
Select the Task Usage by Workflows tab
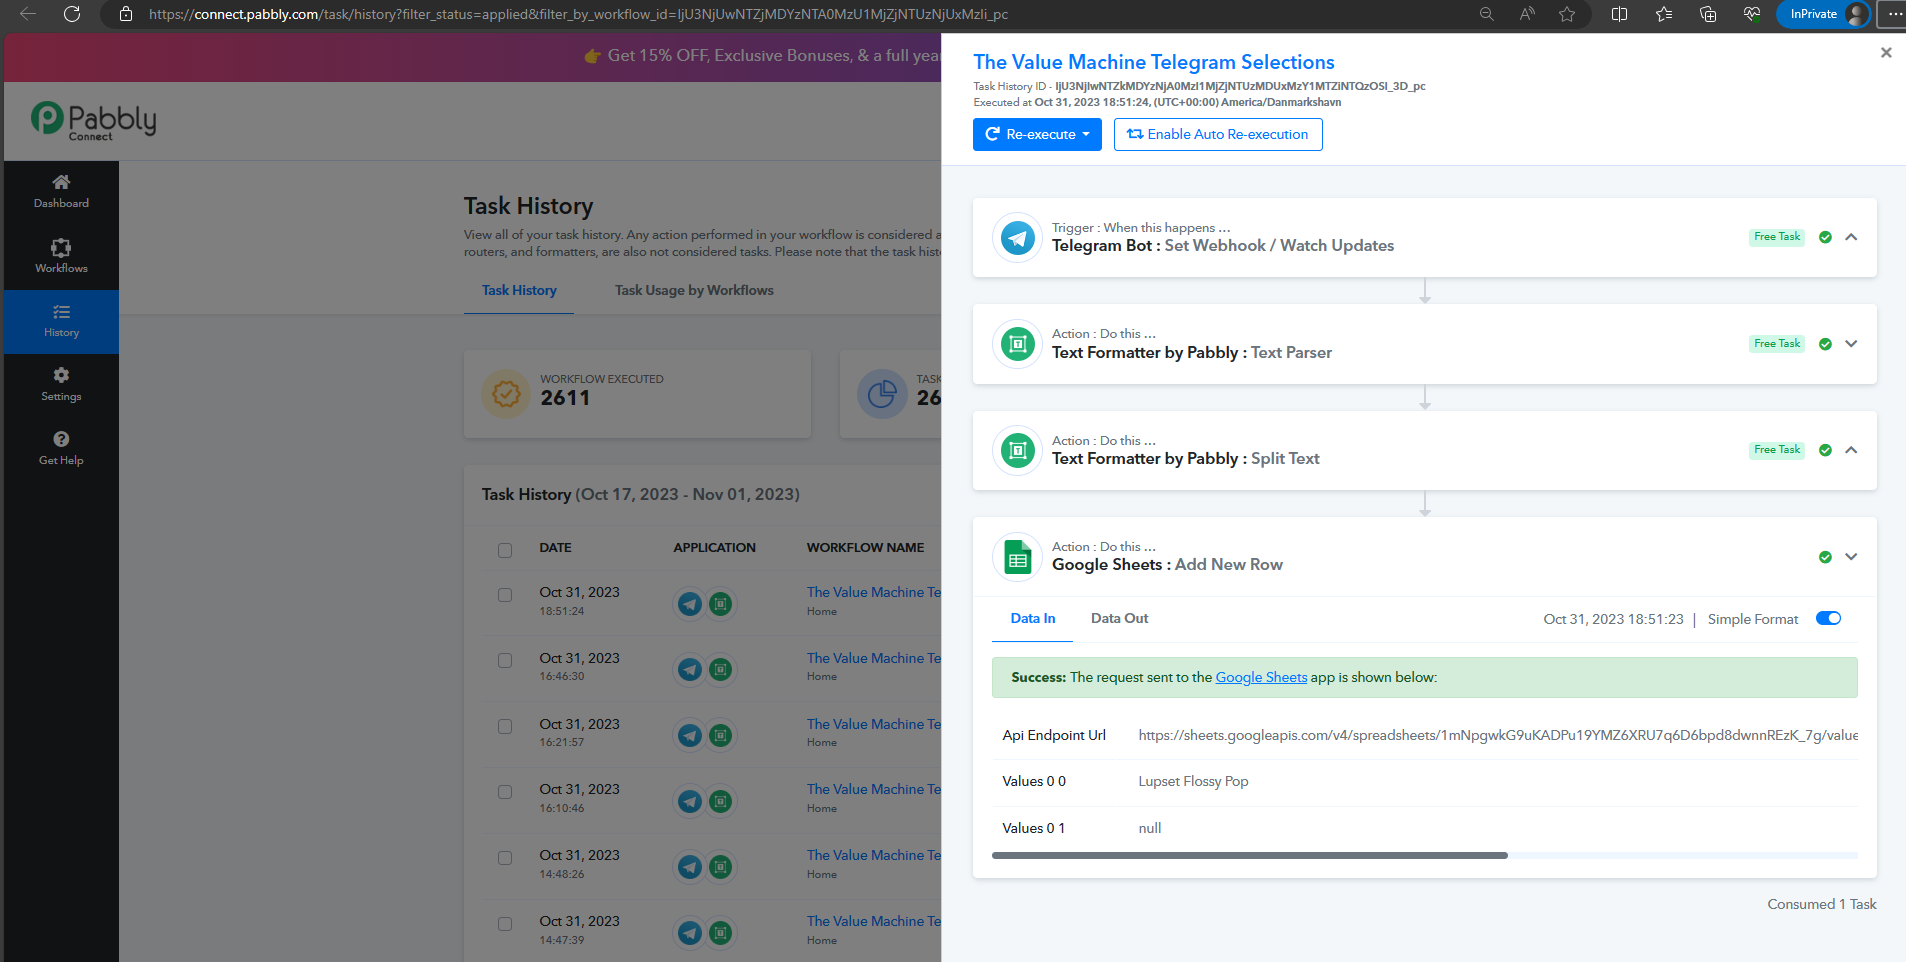694,291
